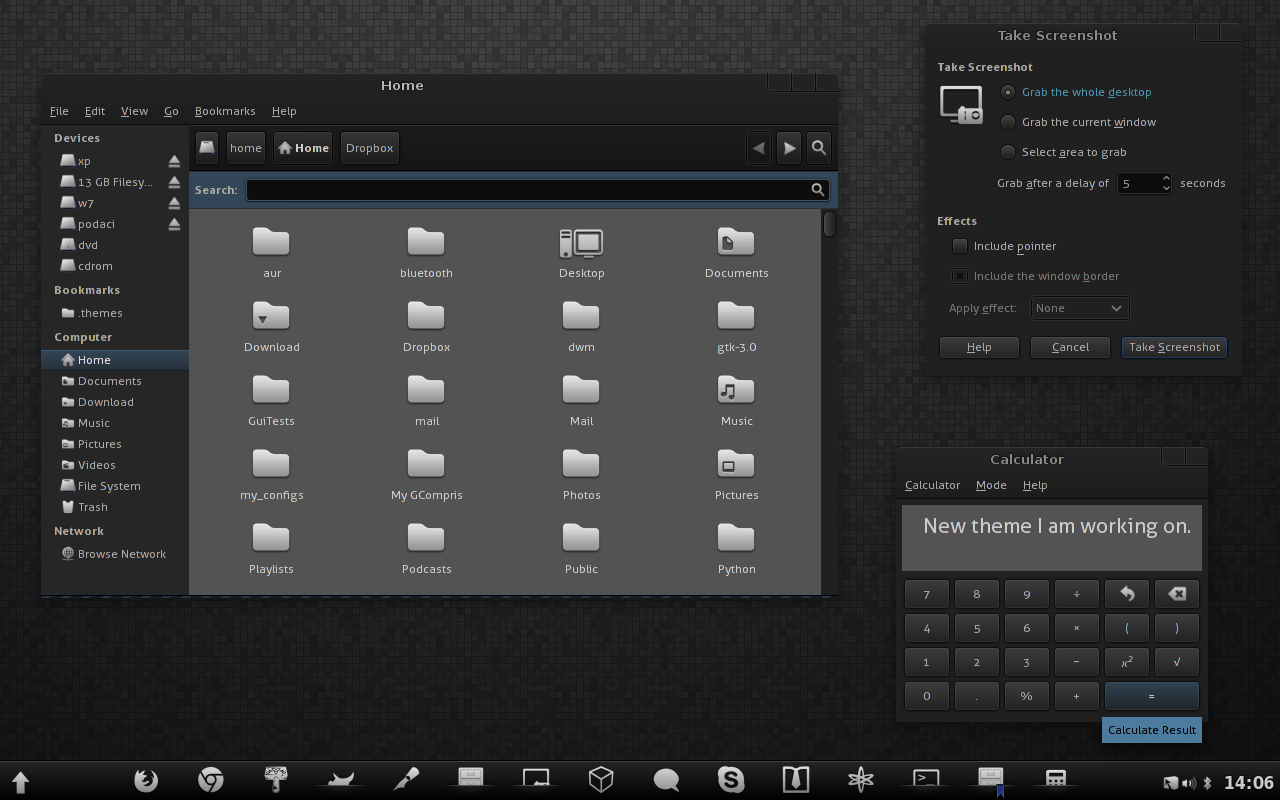
Task: Click the square root calculator key
Action: coord(1177,662)
